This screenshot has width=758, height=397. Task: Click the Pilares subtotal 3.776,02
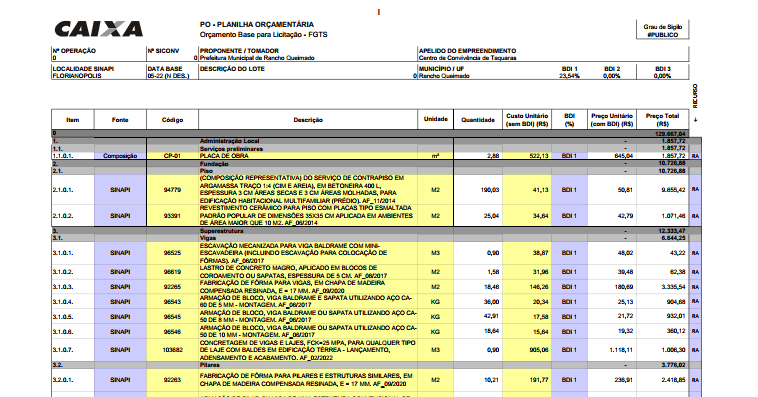pos(673,365)
